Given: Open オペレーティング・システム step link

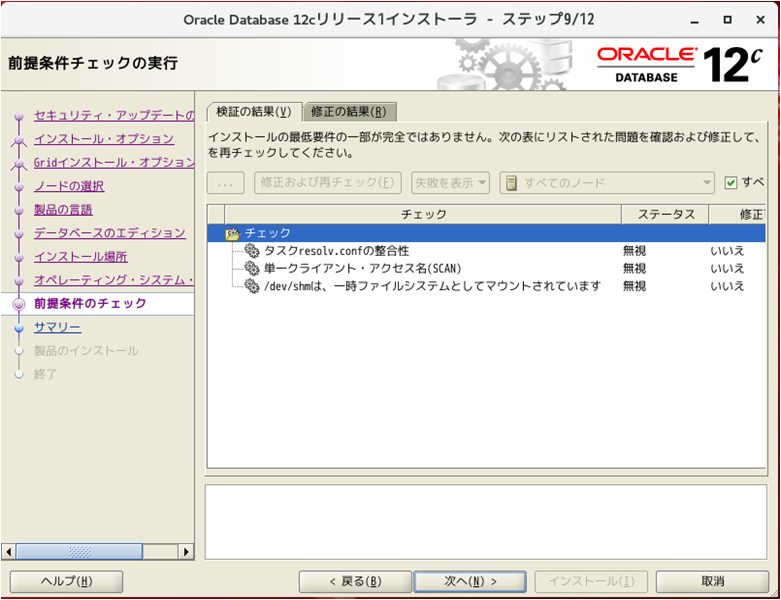Looking at the screenshot, I should [114, 280].
